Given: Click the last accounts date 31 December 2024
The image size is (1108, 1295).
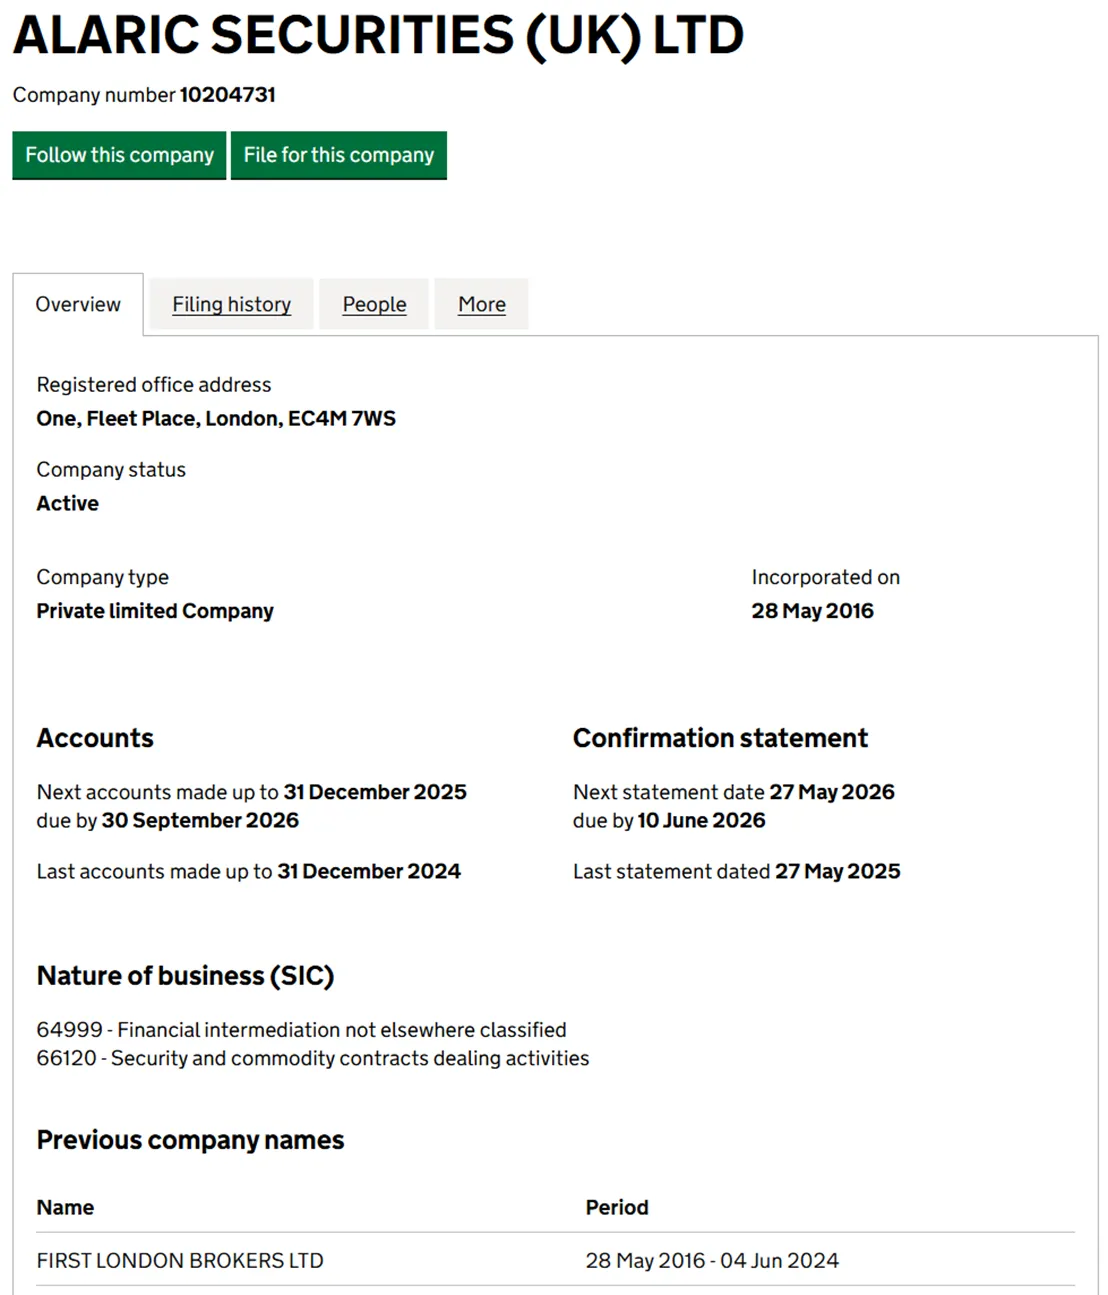Looking at the screenshot, I should 369,871.
